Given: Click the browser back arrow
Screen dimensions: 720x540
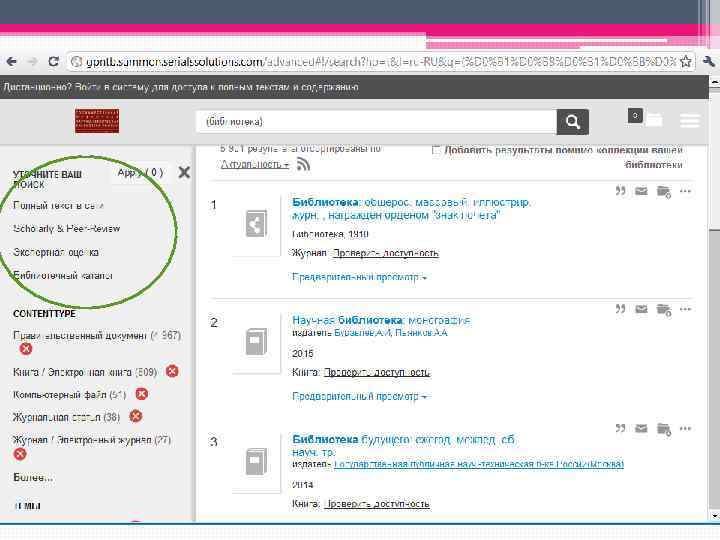Looking at the screenshot, I should pos(11,62).
